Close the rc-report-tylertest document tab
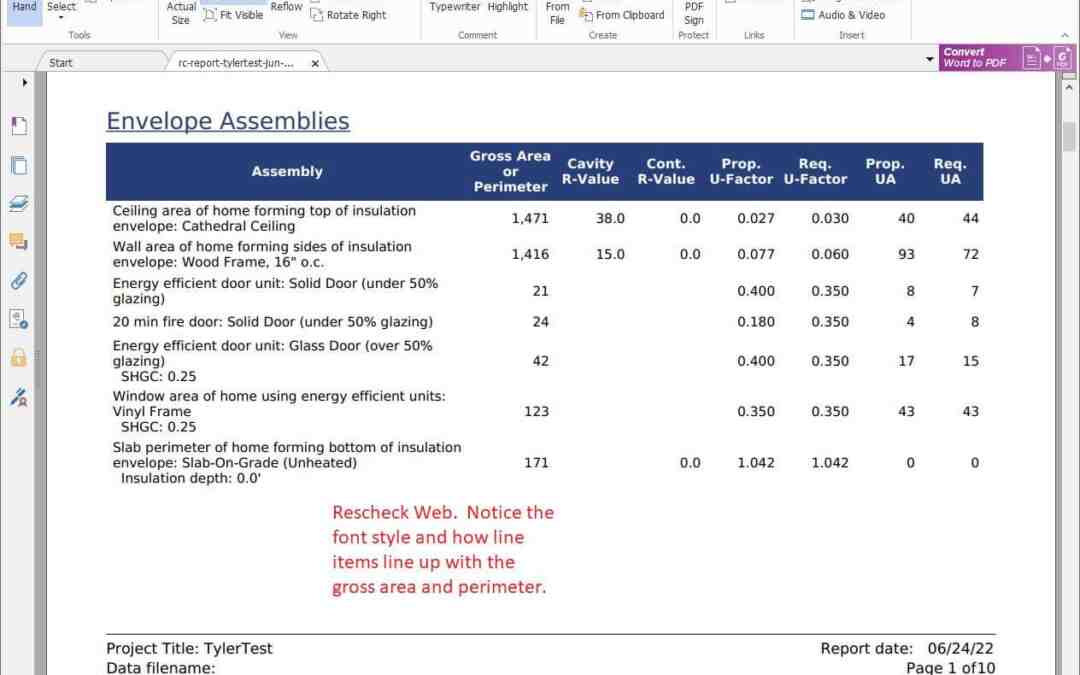This screenshot has height=675, width=1080. coord(315,63)
